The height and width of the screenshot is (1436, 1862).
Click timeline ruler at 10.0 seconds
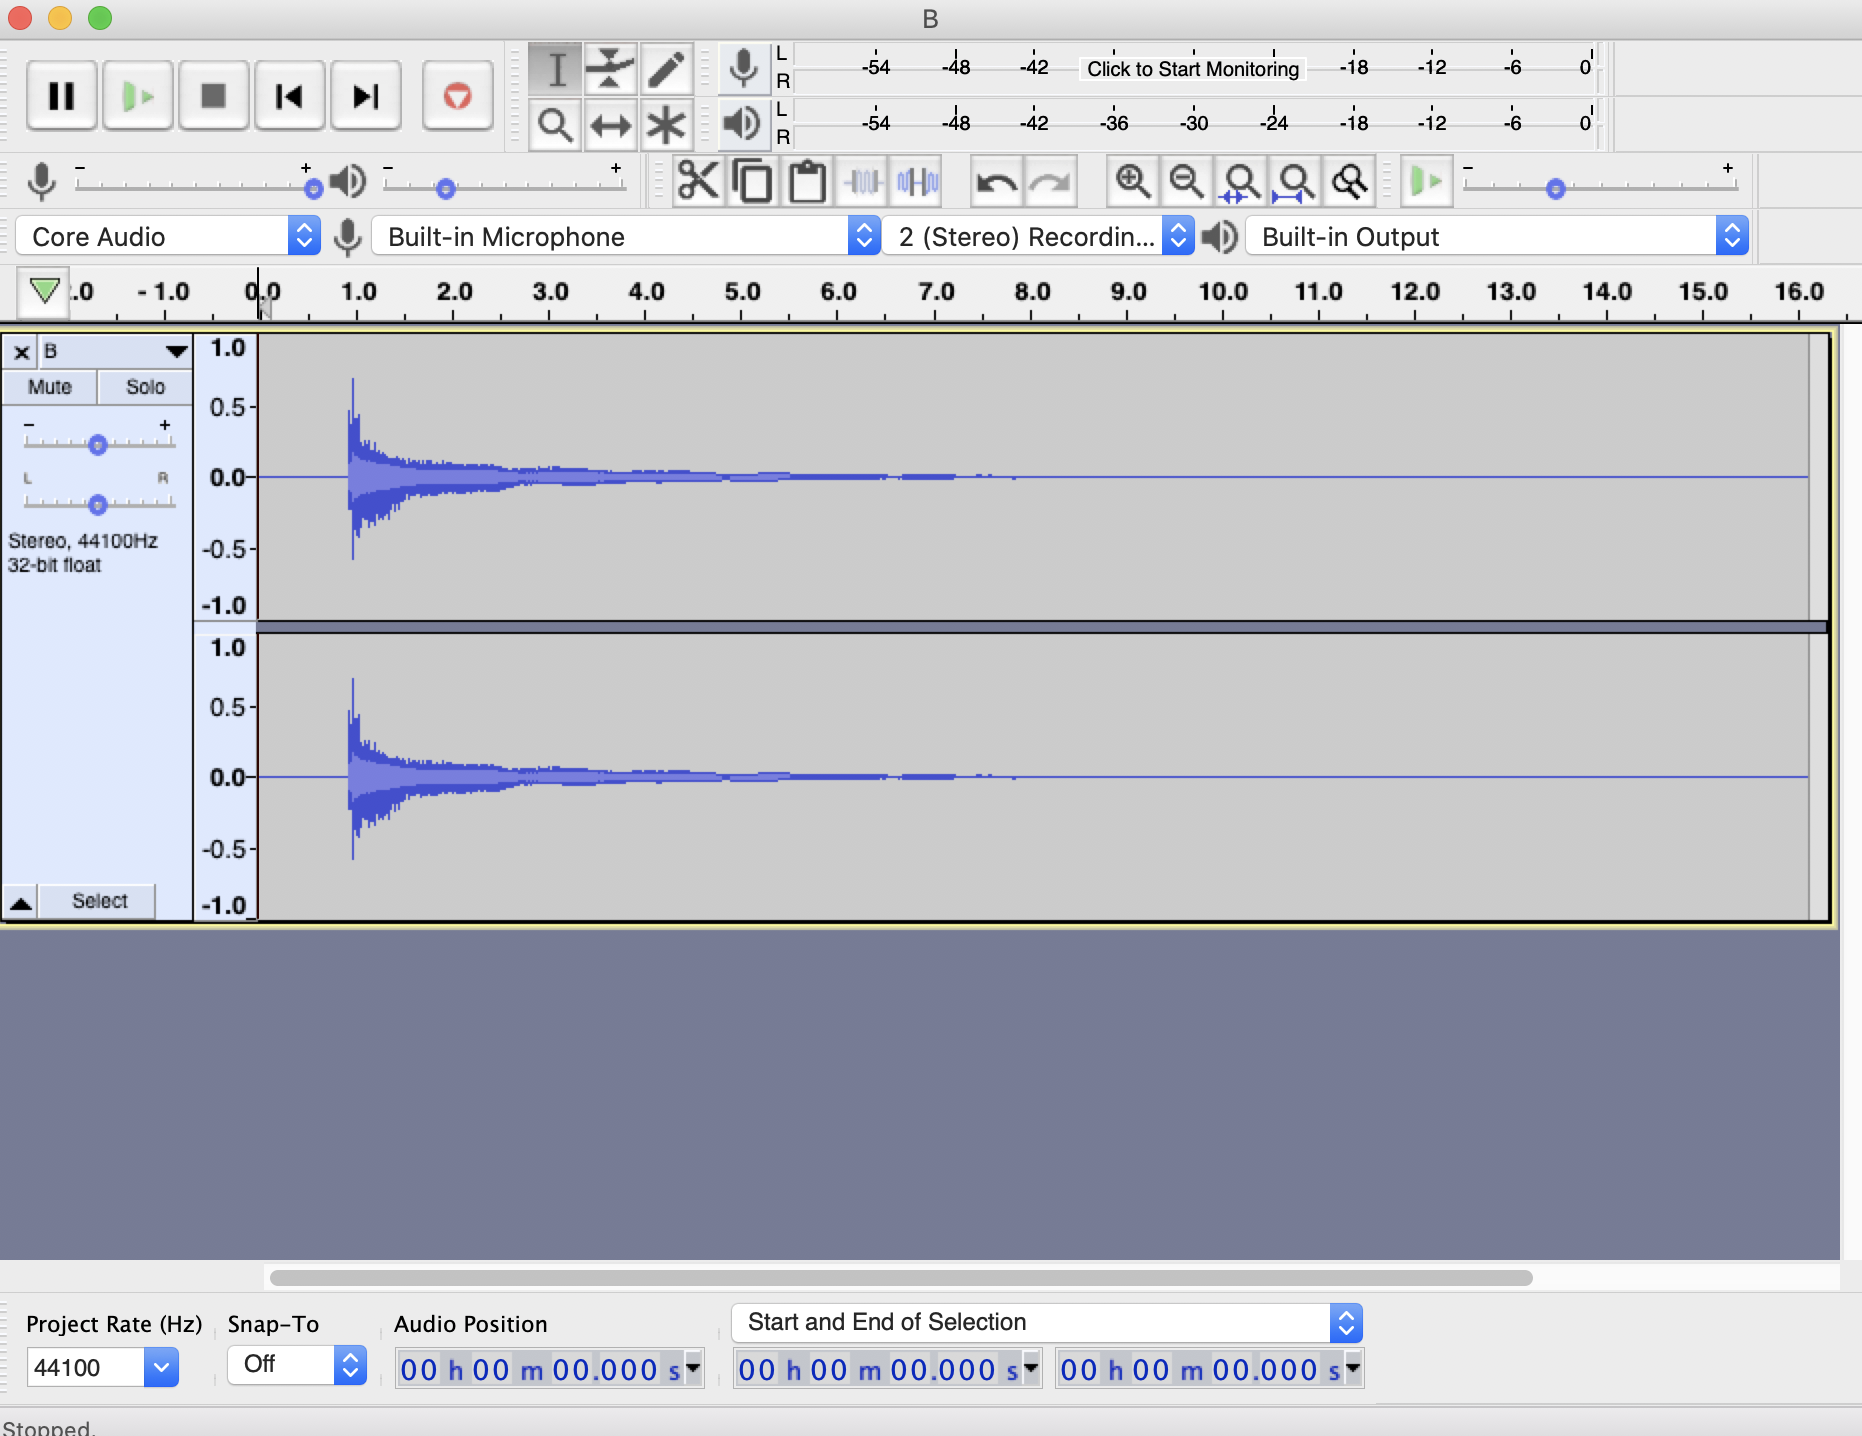coord(1222,292)
